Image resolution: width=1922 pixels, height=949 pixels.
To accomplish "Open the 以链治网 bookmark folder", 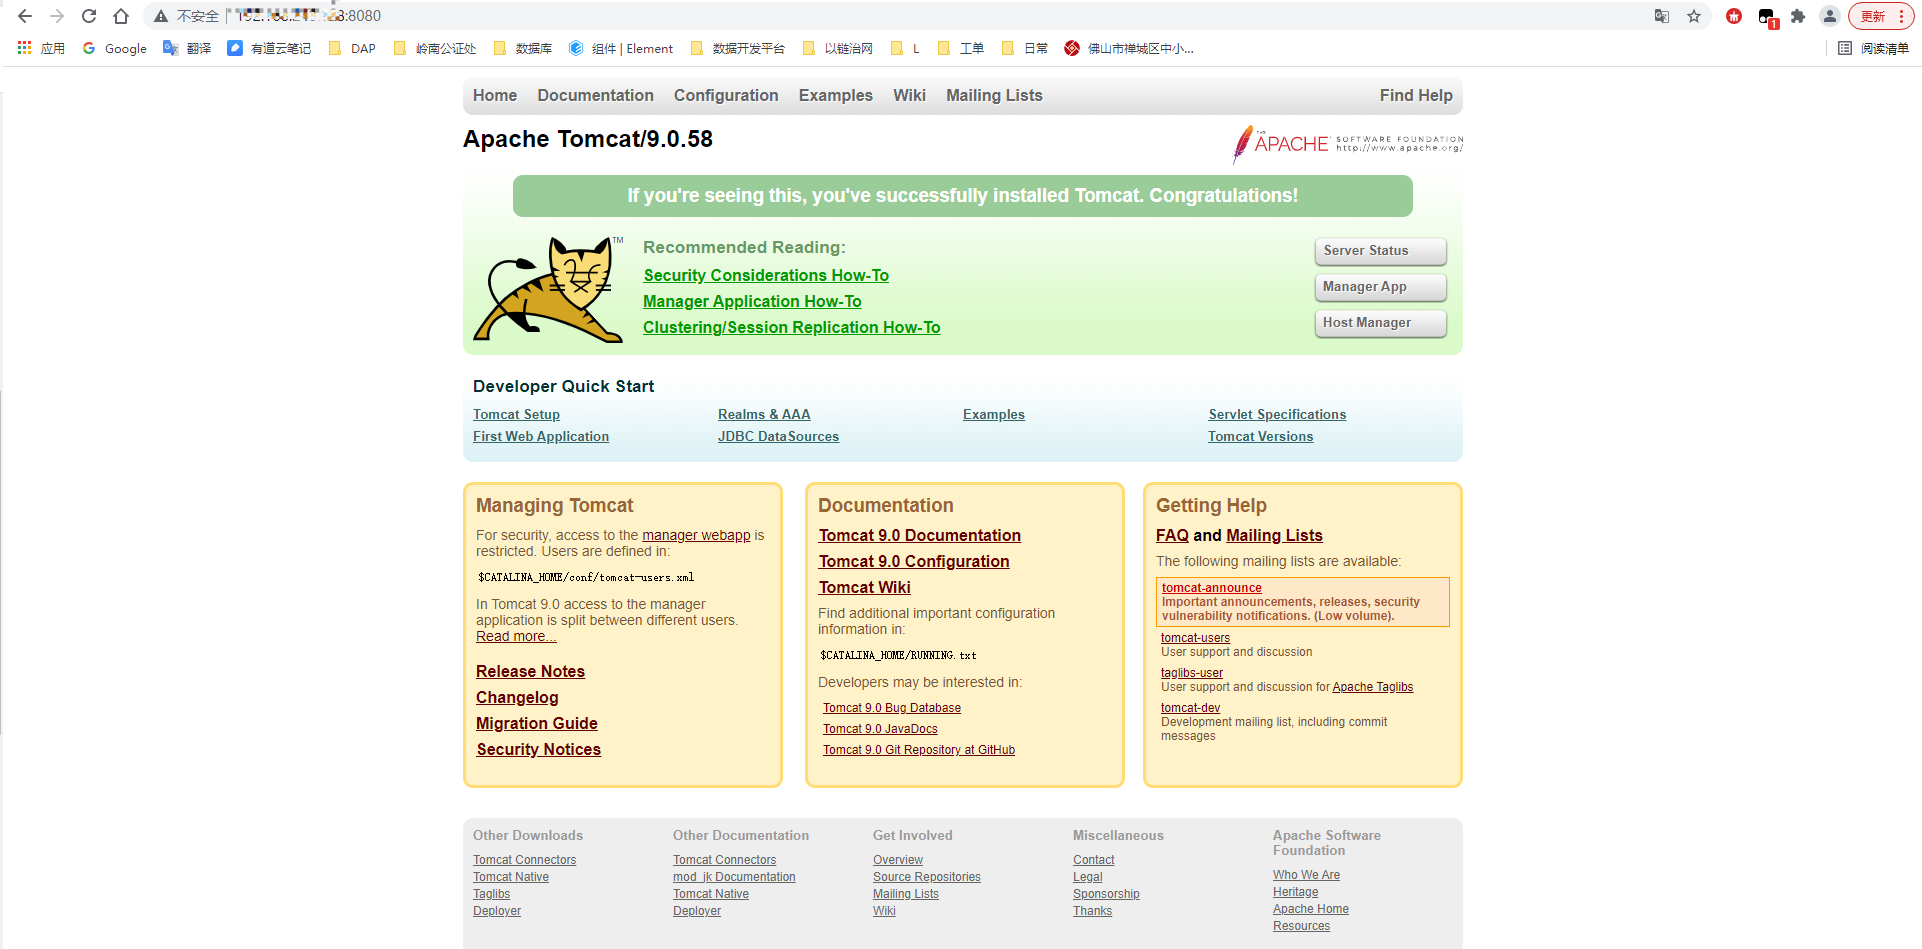I will [x=838, y=48].
